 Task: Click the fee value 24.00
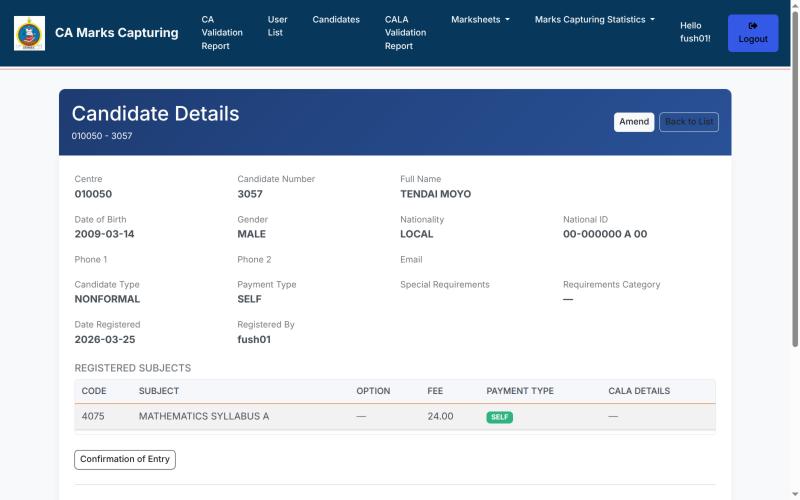click(440, 416)
